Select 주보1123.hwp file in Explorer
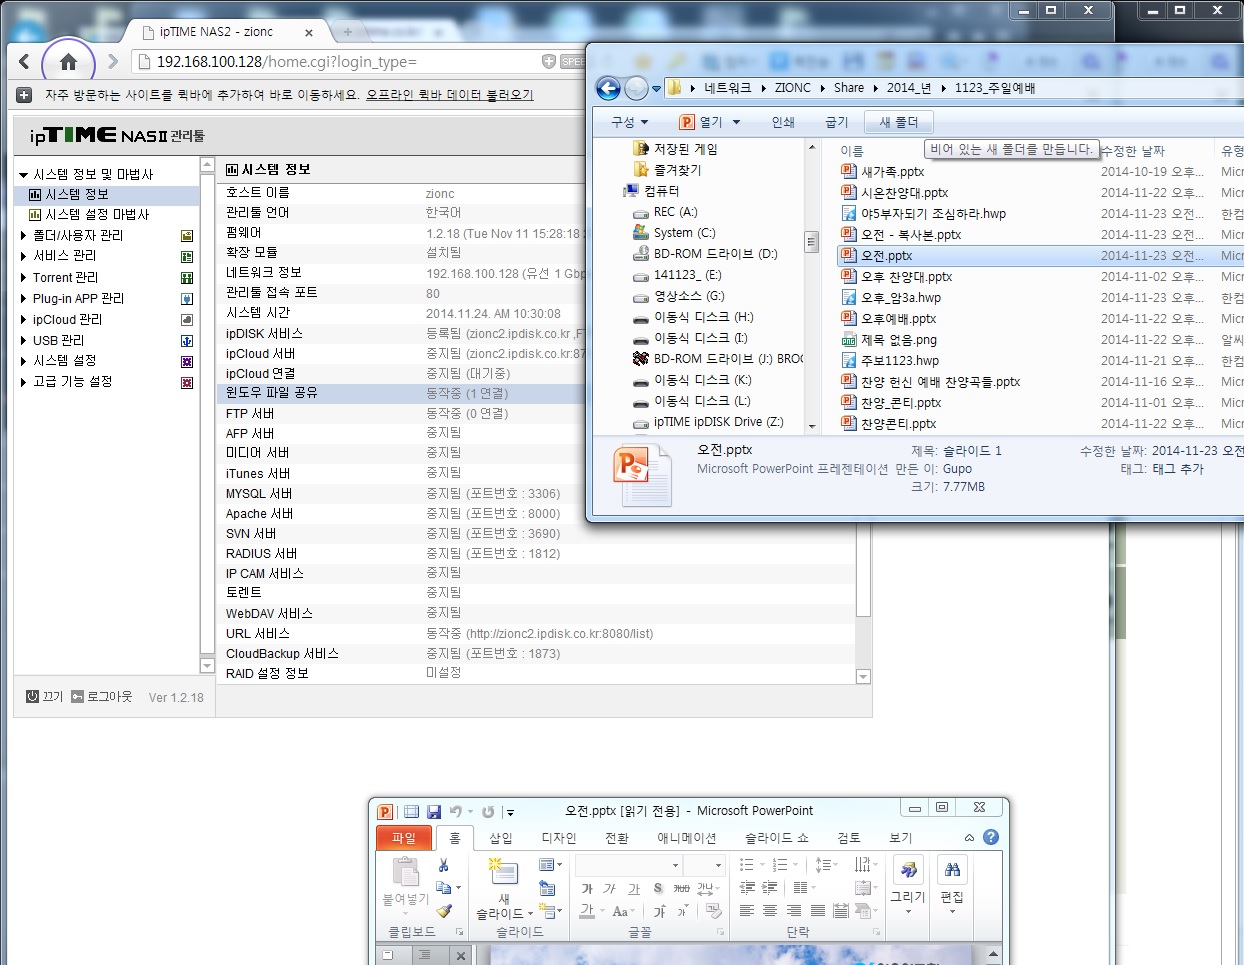Screen dimensions: 1244x965 pyautogui.click(x=900, y=361)
